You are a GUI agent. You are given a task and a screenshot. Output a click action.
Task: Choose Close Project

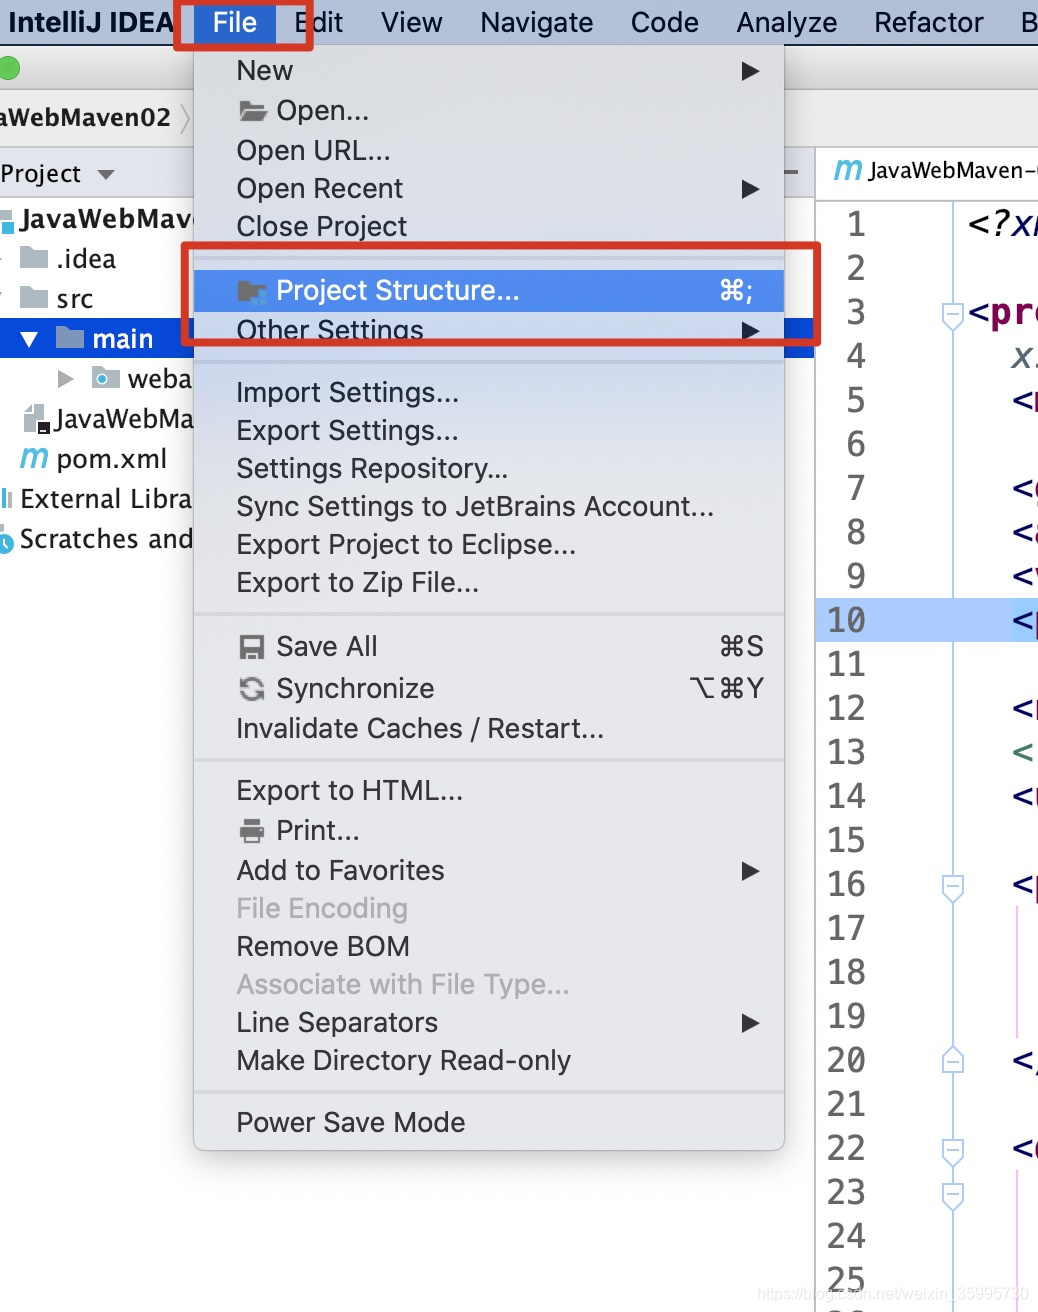[488, 226]
